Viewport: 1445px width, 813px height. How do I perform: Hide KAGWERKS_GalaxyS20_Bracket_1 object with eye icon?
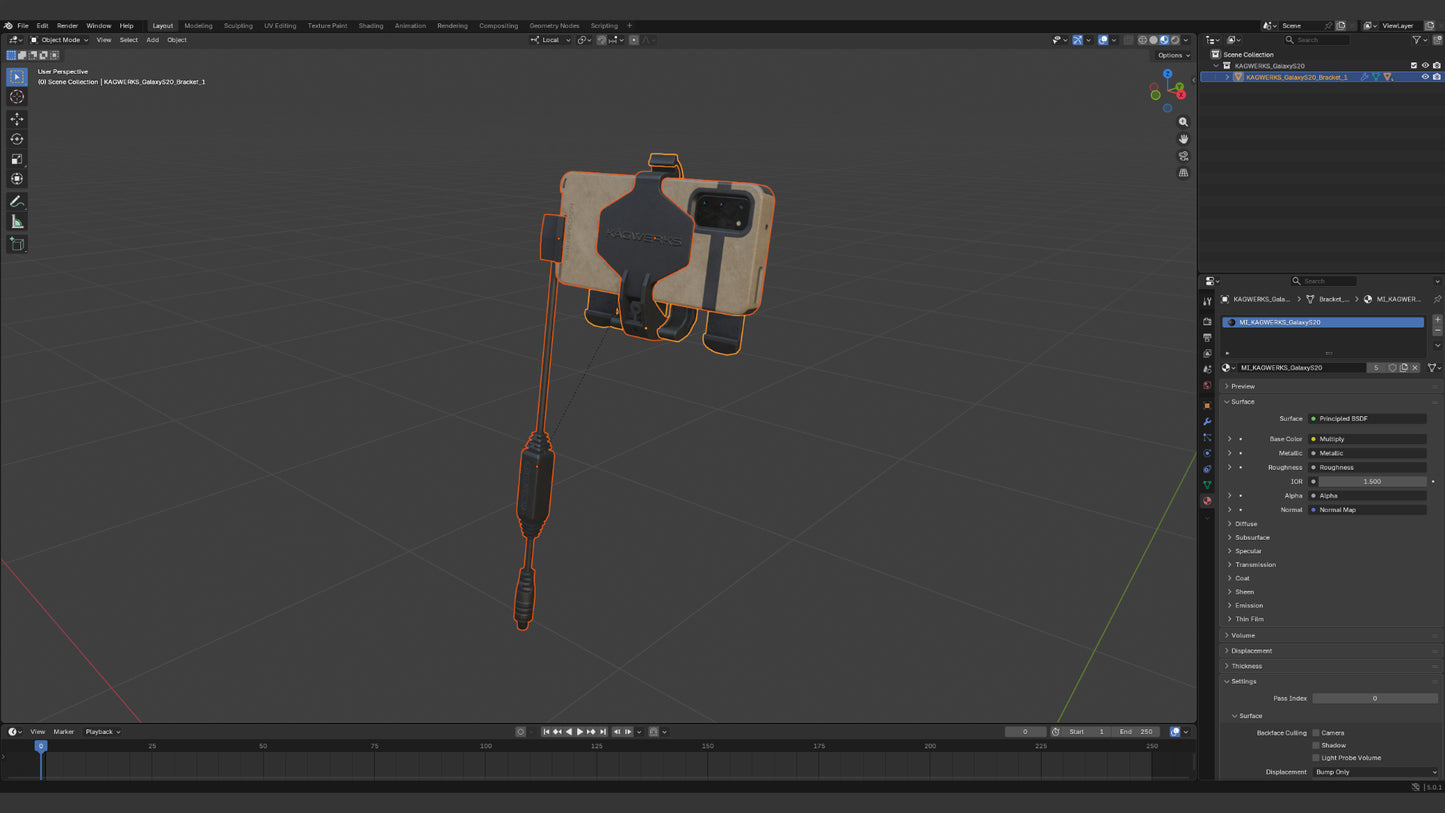[x=1426, y=77]
